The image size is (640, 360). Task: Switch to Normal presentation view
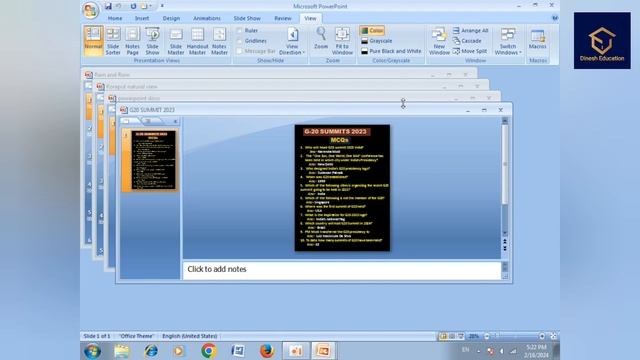[93, 40]
